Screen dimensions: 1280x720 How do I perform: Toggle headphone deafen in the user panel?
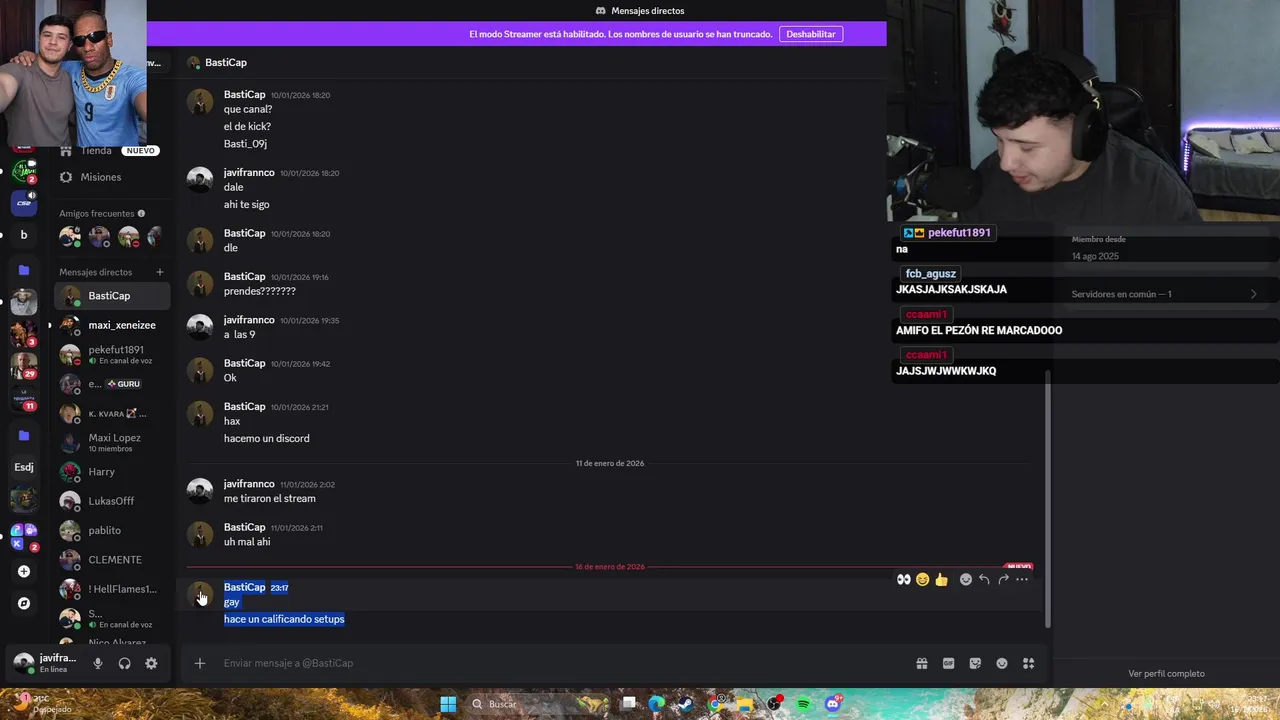[124, 663]
